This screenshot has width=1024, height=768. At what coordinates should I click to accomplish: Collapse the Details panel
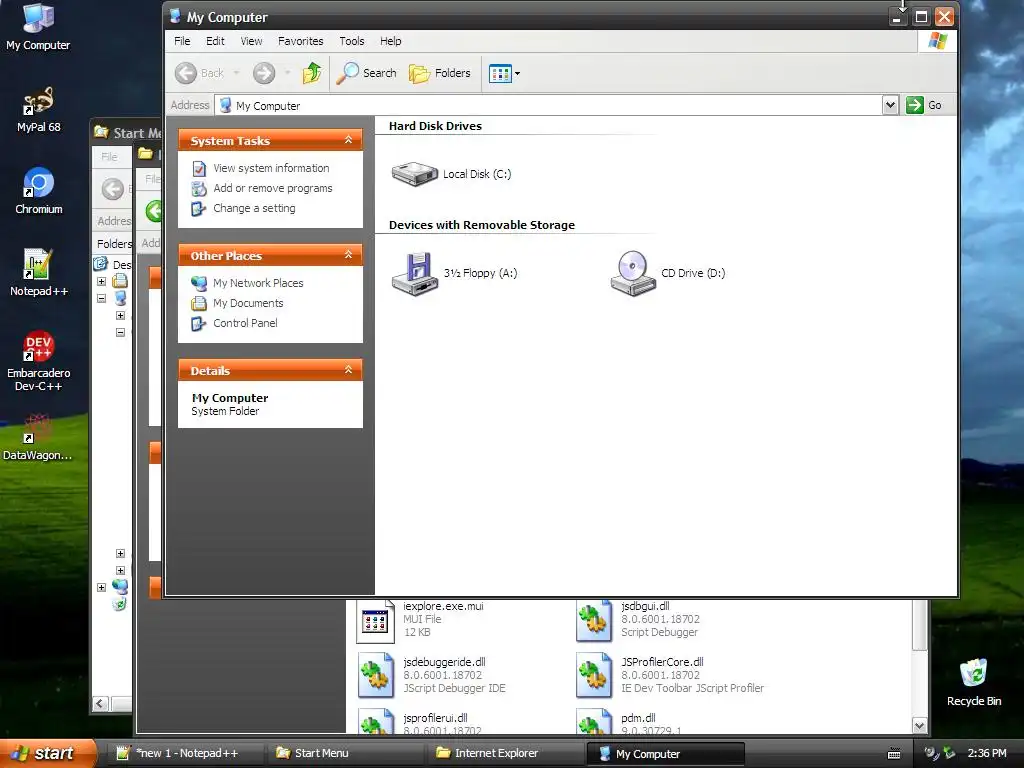(348, 370)
